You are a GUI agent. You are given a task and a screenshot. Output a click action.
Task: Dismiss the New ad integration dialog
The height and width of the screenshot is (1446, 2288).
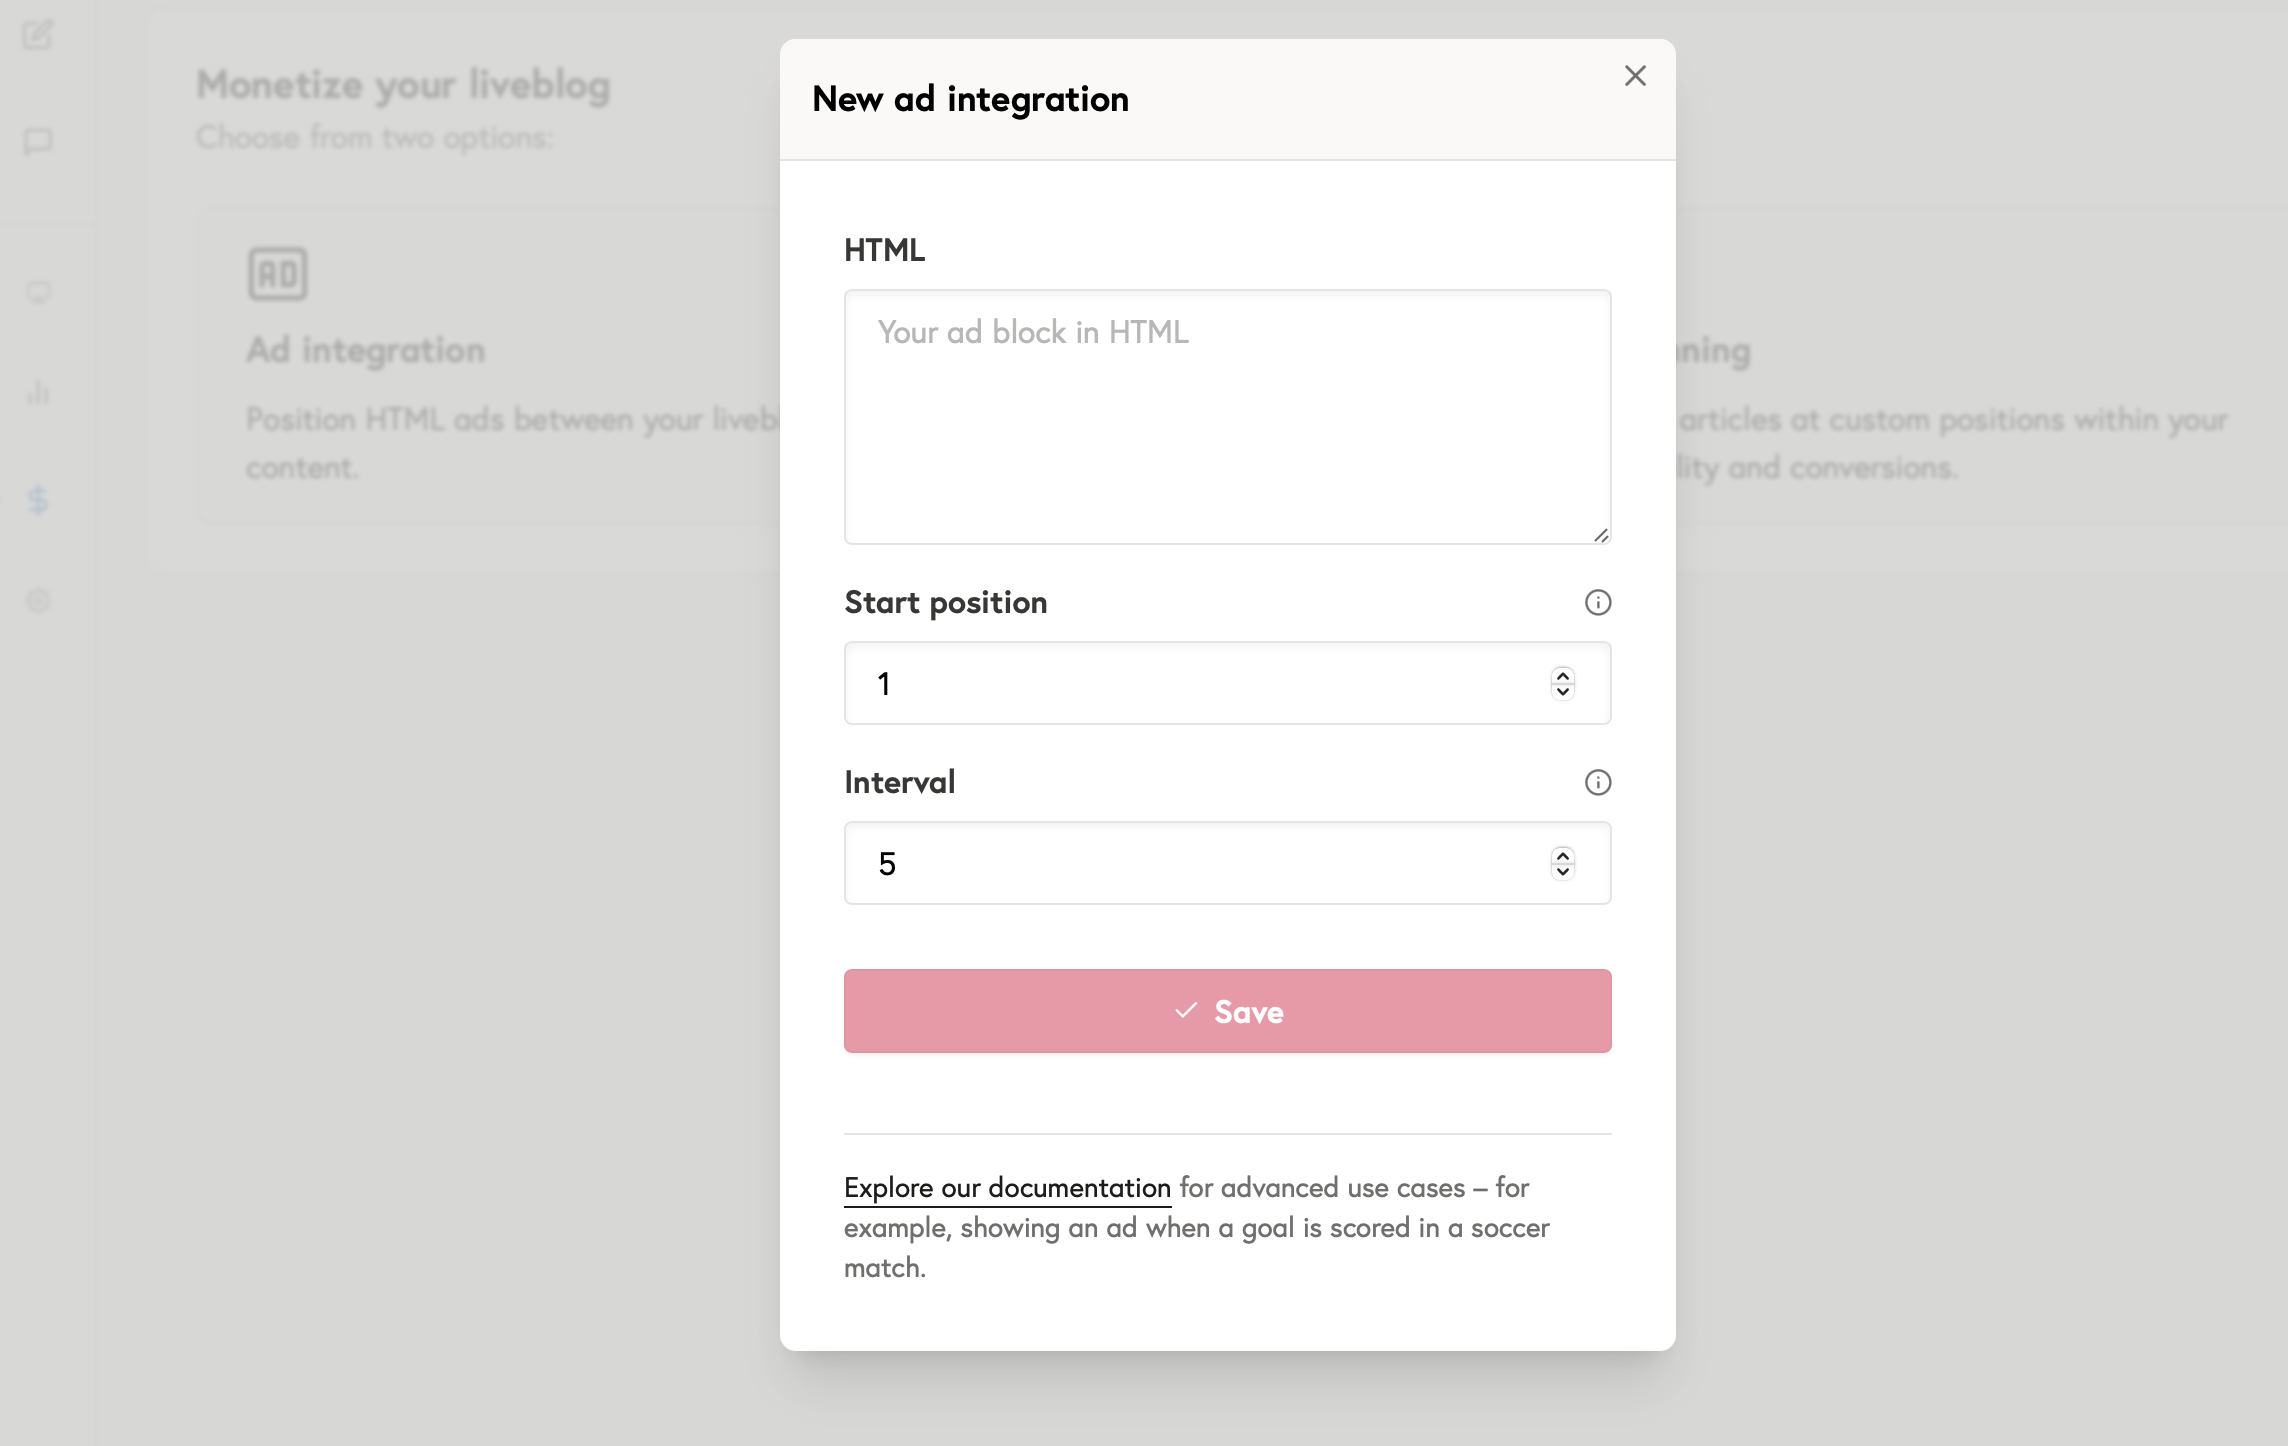(x=1634, y=76)
